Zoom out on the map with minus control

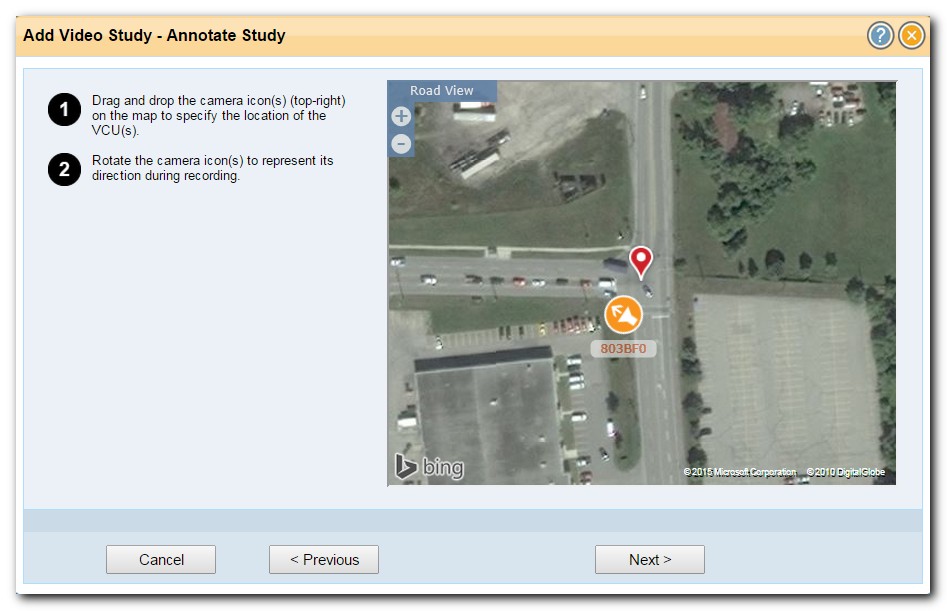400,144
